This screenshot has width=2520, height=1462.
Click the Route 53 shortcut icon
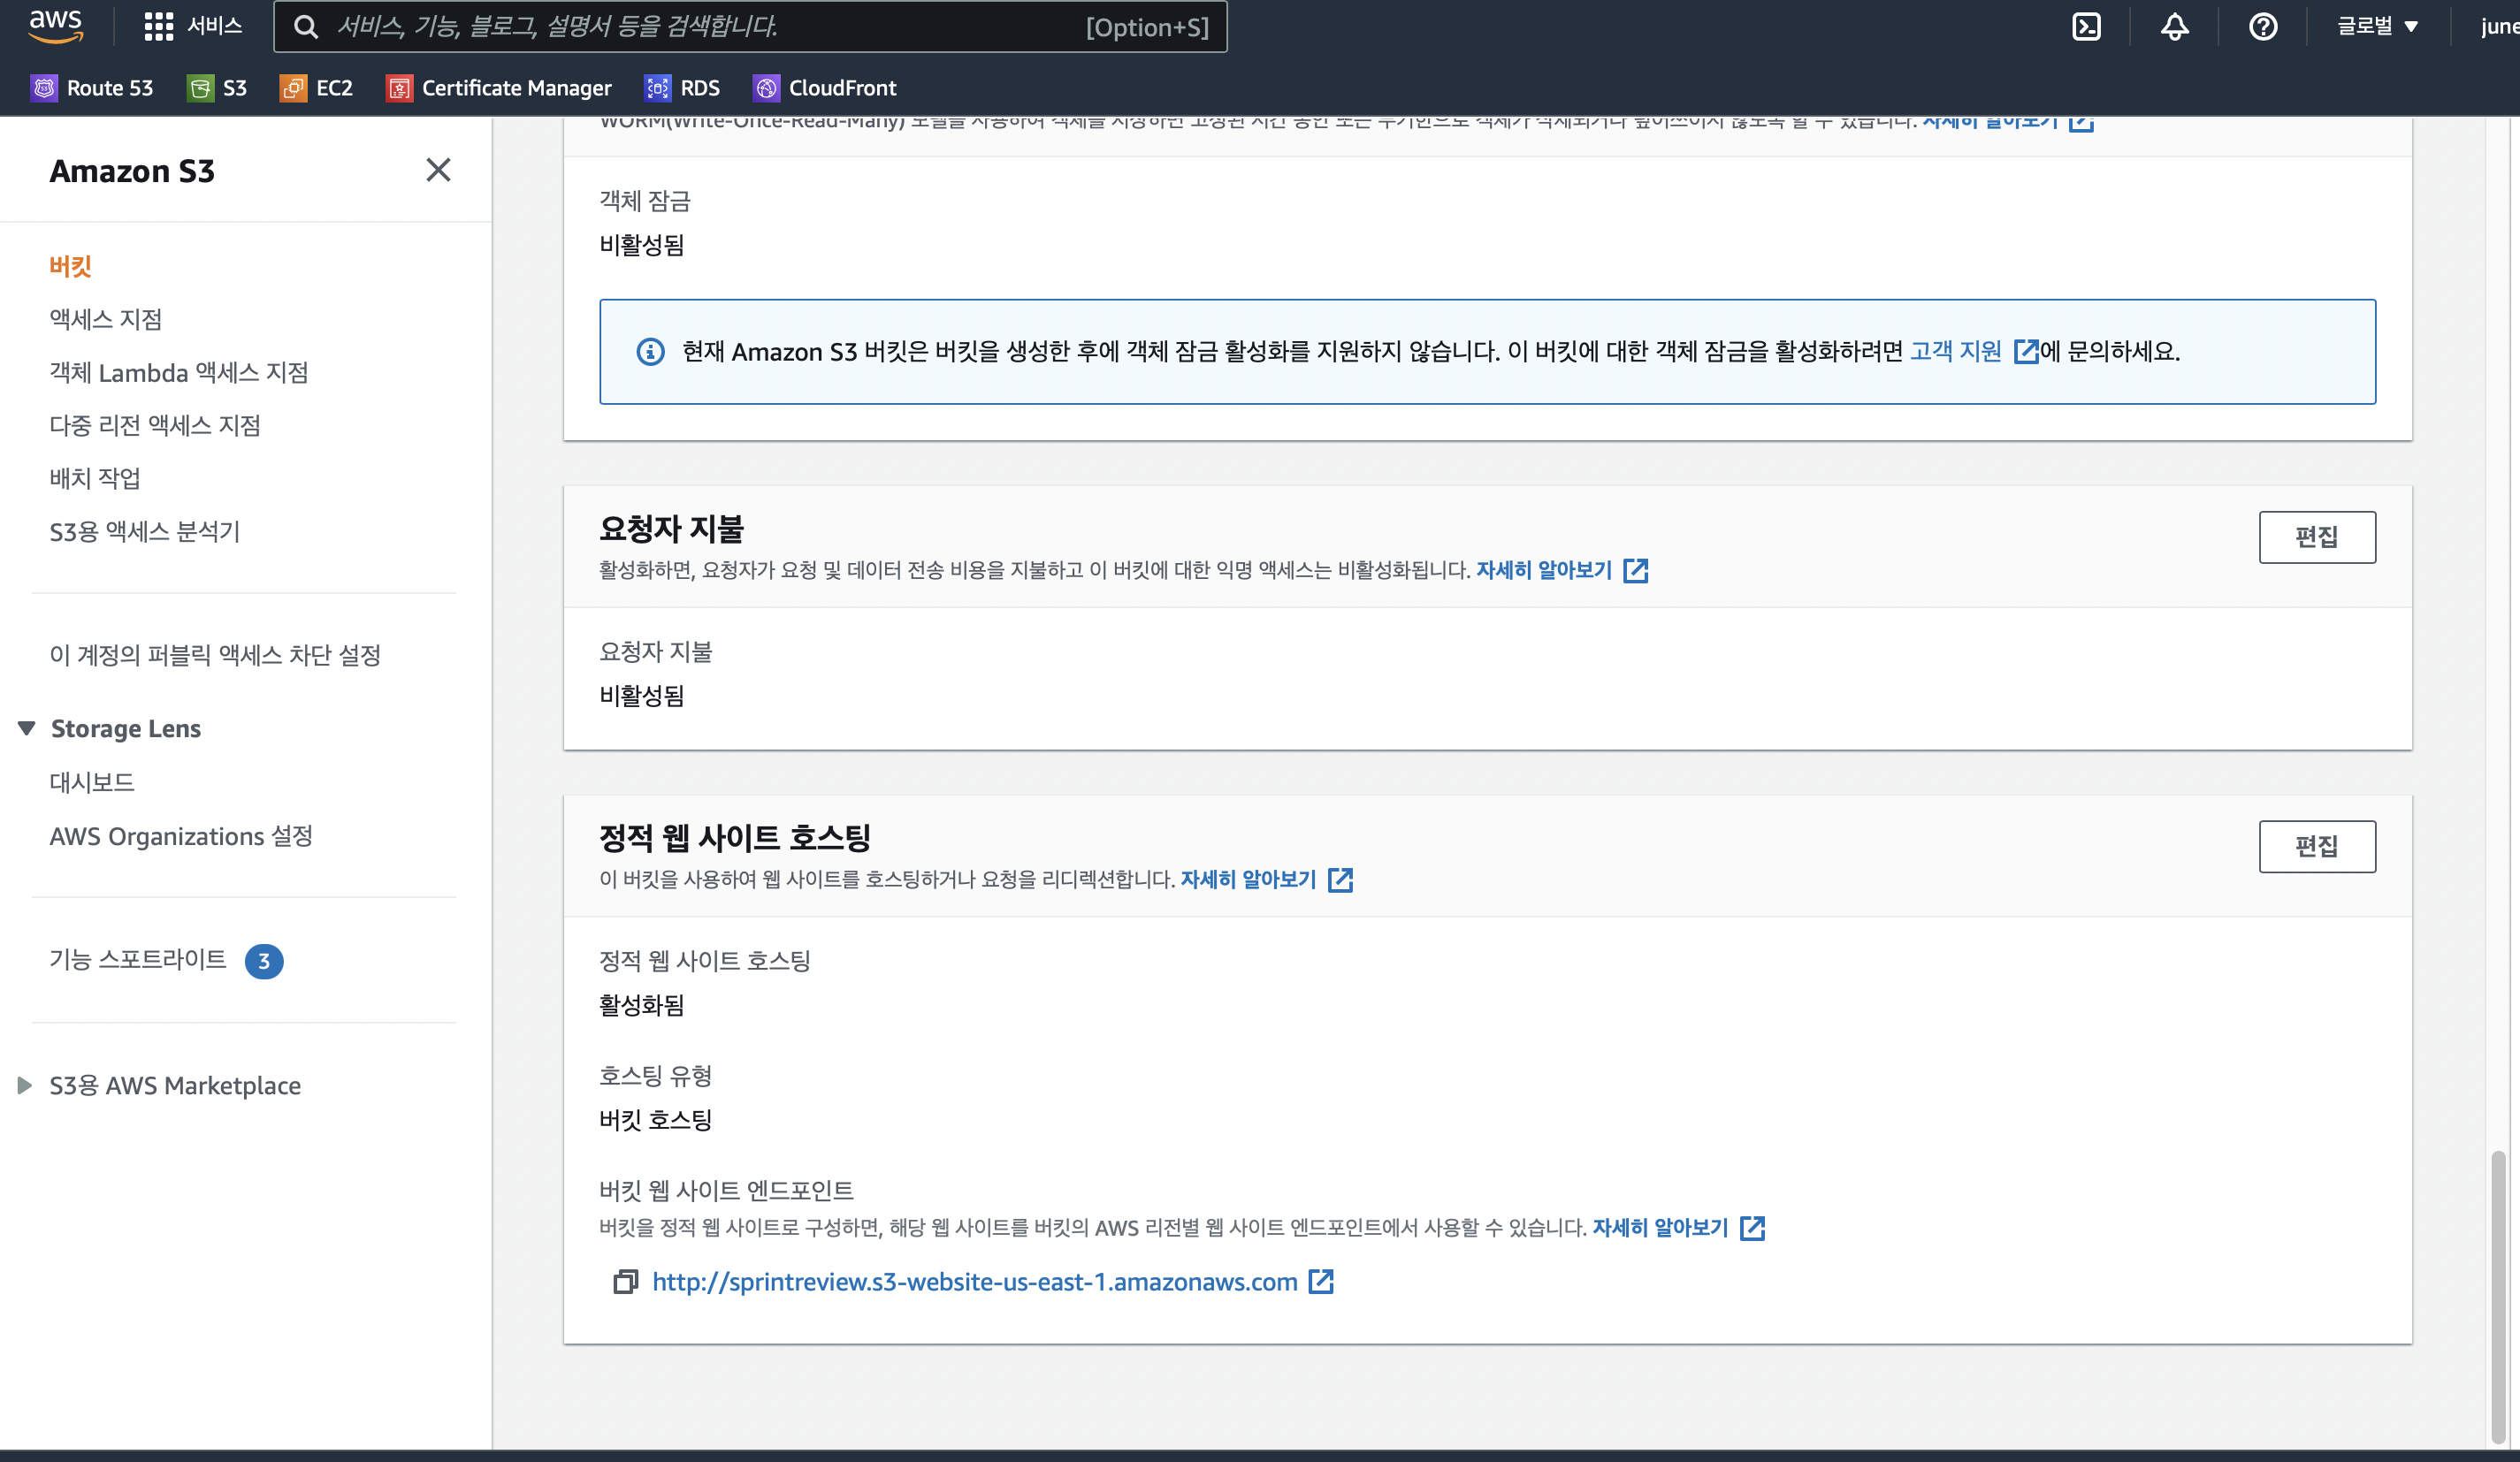(44, 88)
